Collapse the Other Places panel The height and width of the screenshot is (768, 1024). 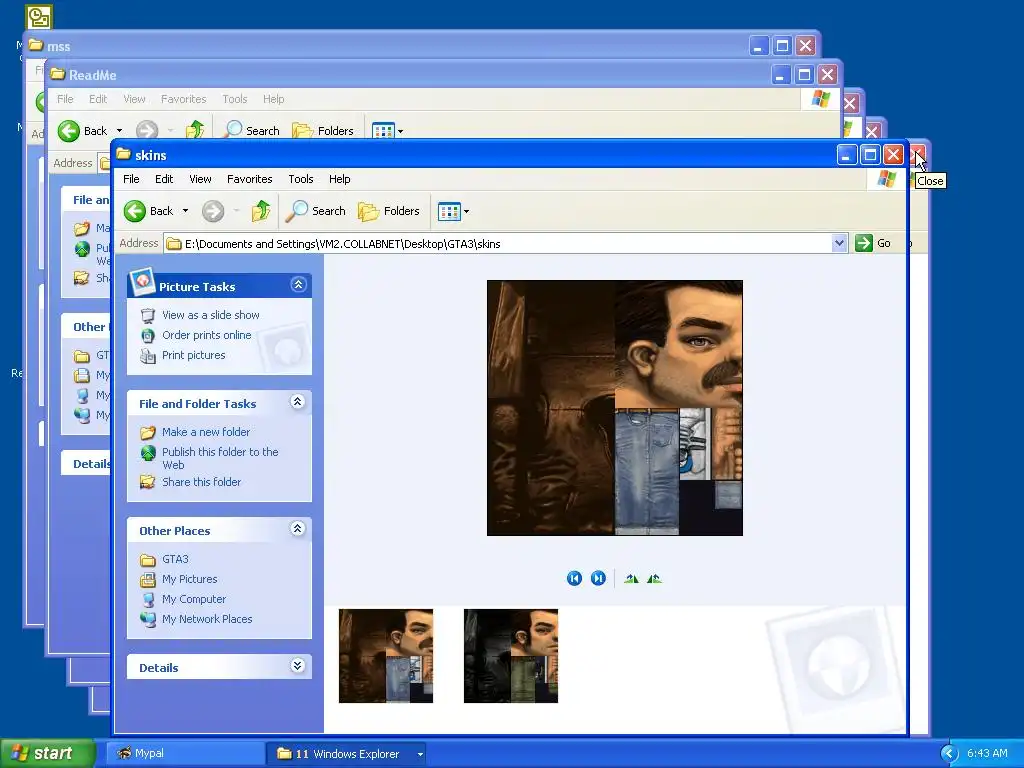(x=298, y=529)
